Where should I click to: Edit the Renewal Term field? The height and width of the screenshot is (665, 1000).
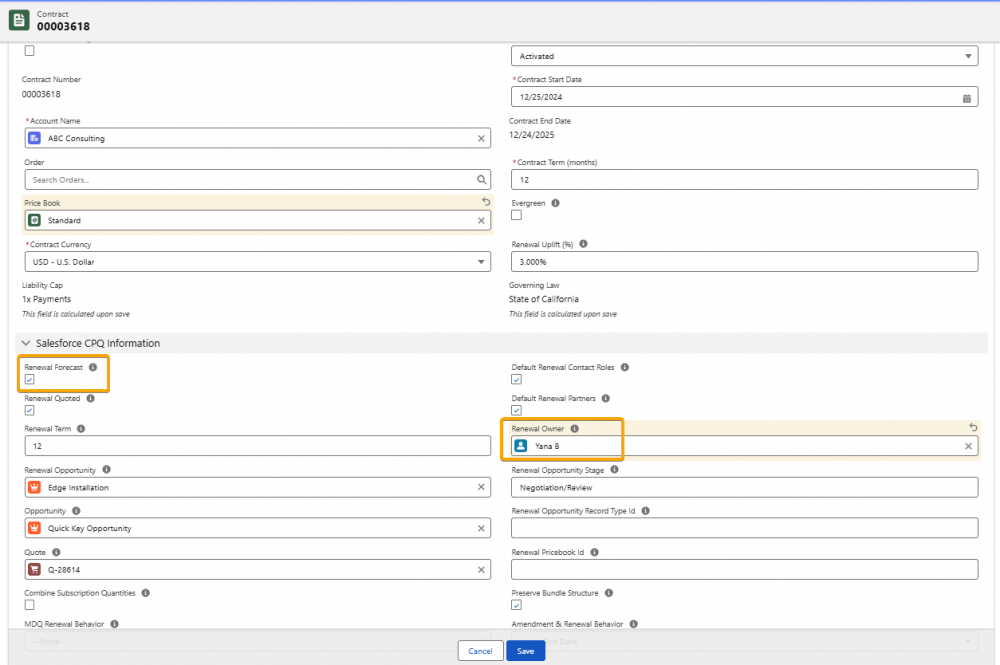tap(258, 446)
